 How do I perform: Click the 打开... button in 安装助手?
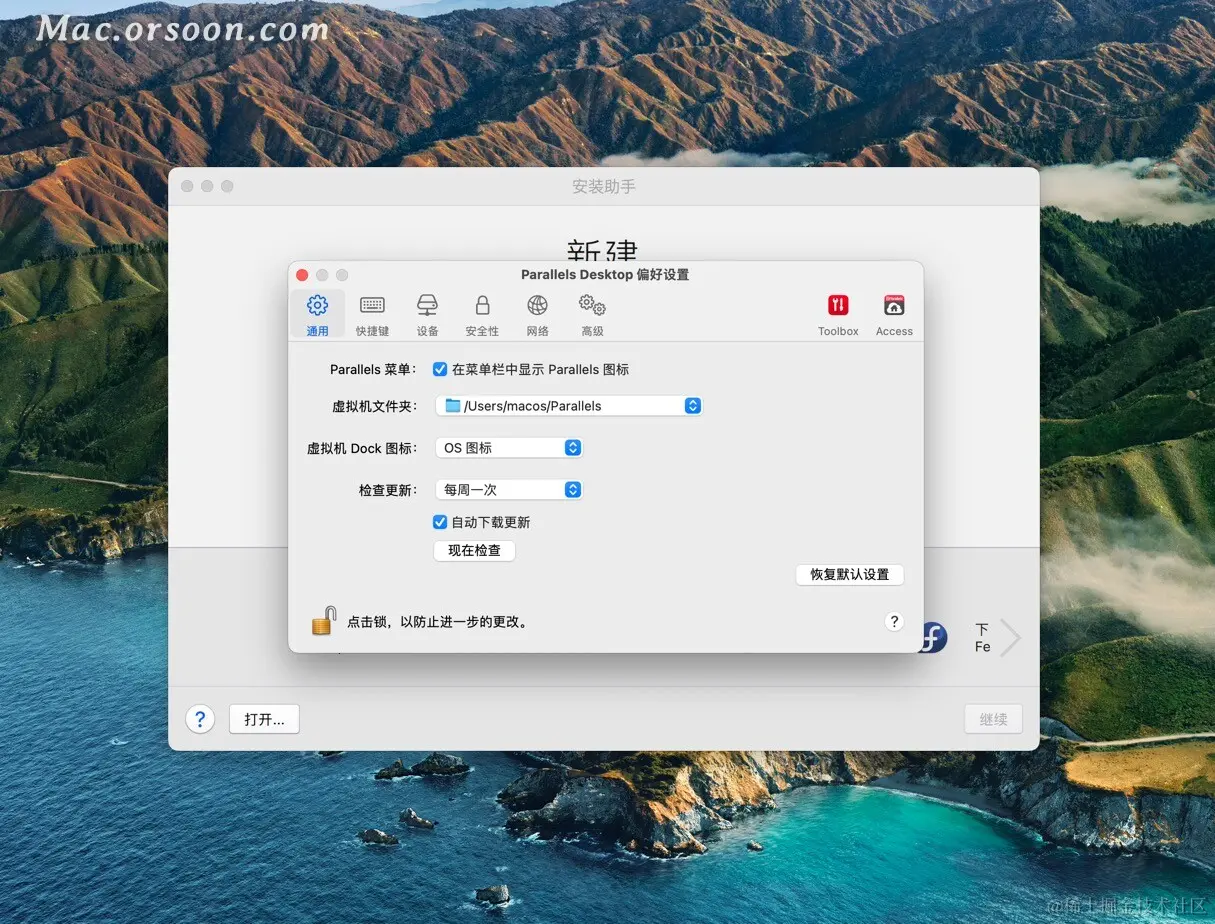tap(264, 719)
